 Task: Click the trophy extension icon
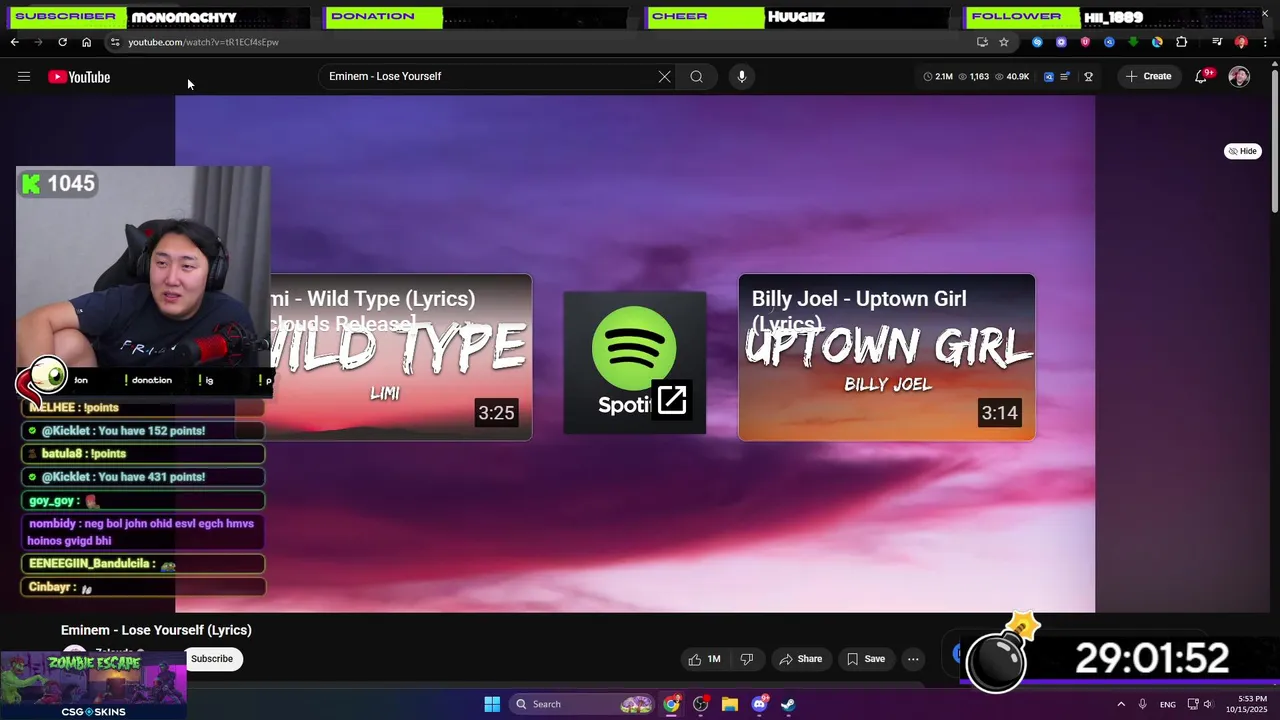[x=1088, y=76]
